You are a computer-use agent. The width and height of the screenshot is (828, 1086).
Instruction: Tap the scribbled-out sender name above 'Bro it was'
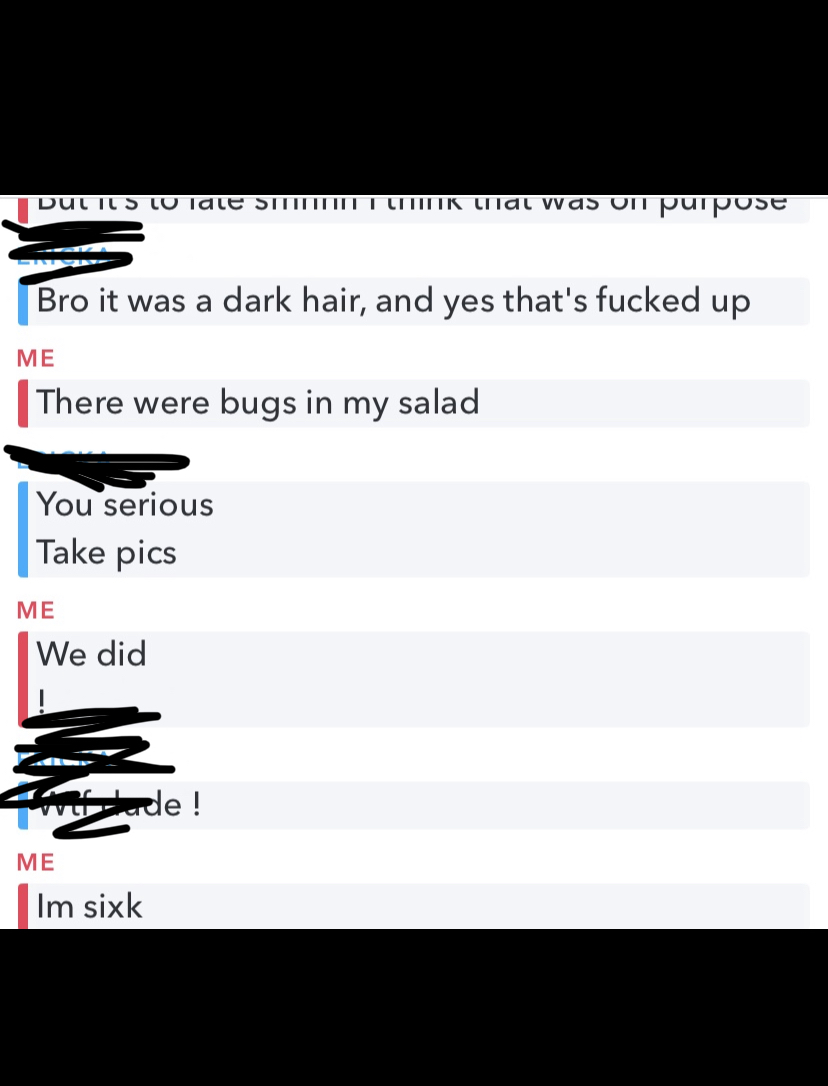tap(73, 251)
